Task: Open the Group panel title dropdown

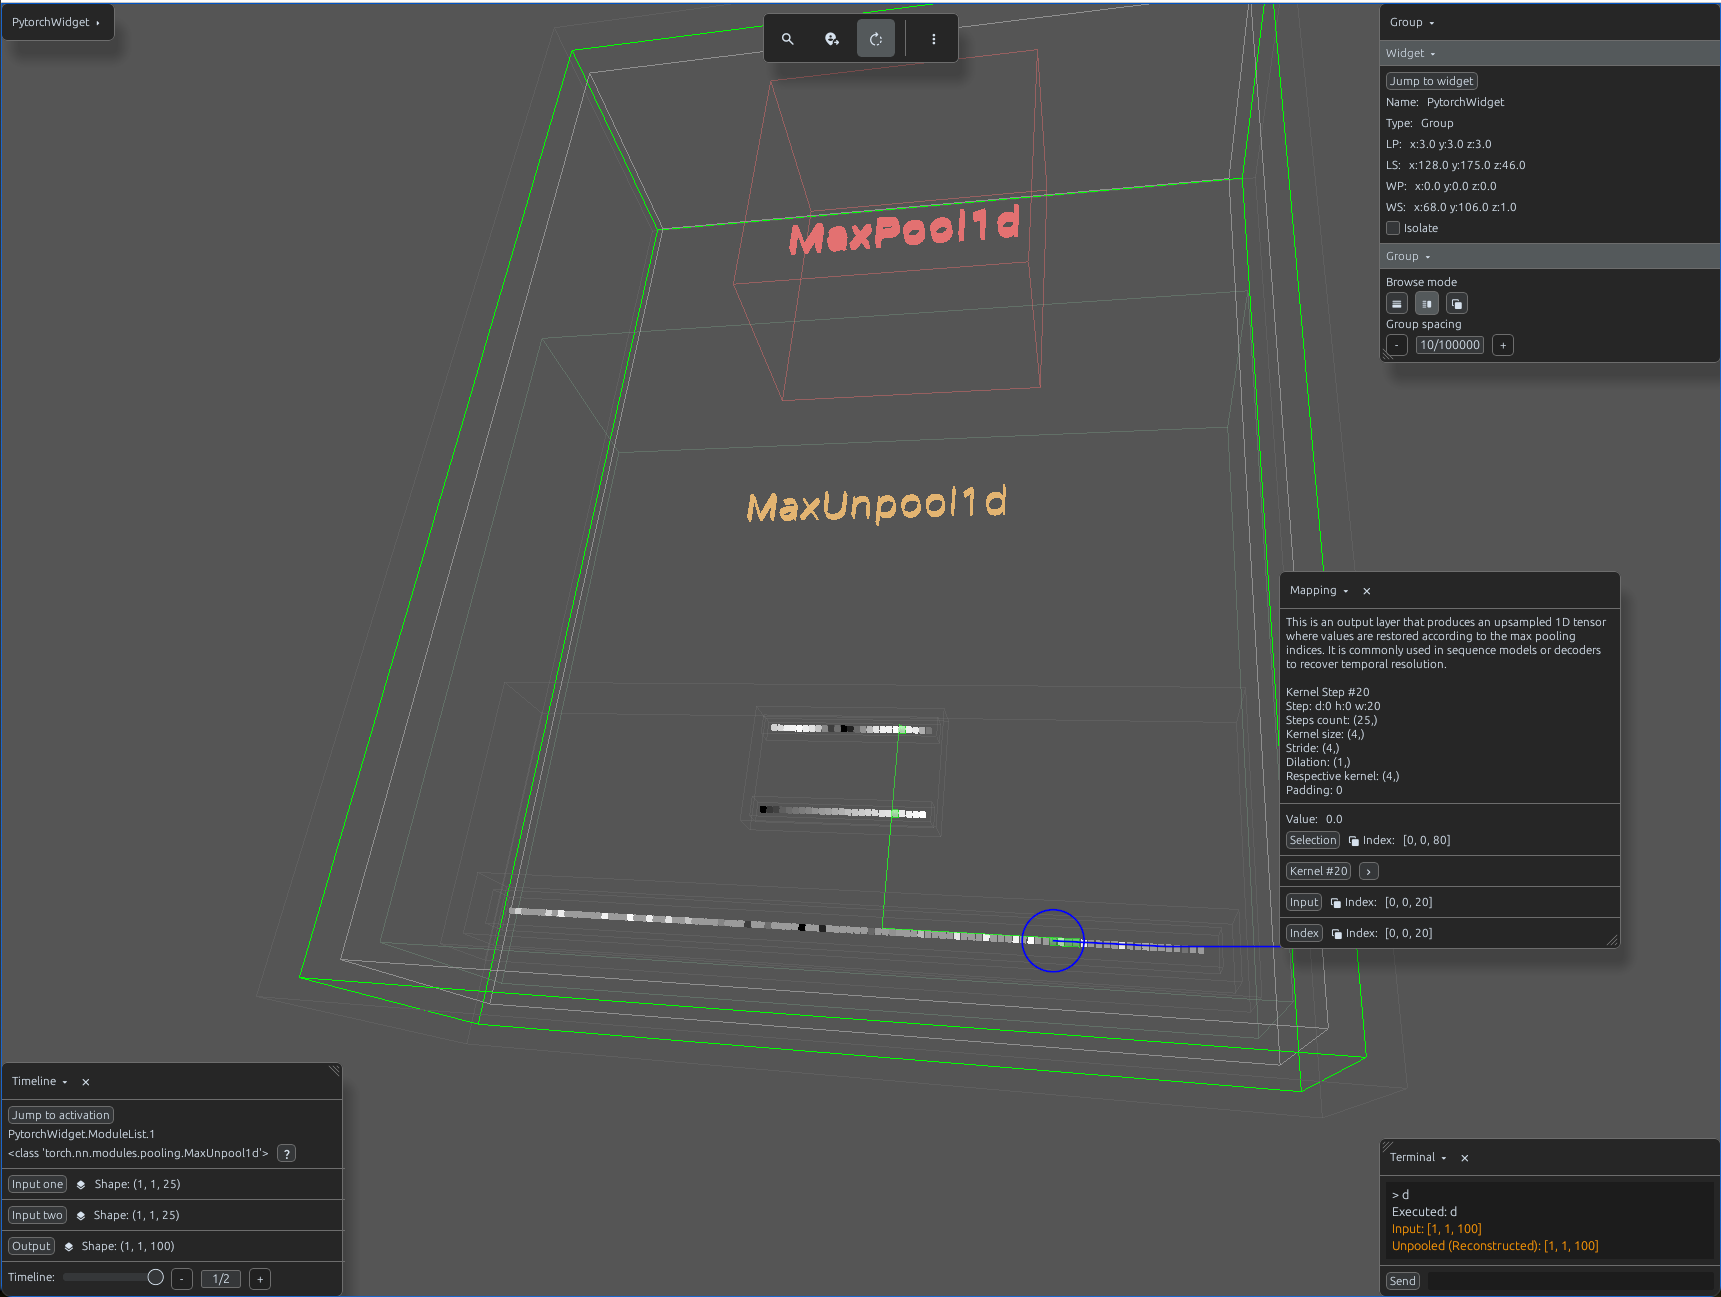Action: 1411,22
